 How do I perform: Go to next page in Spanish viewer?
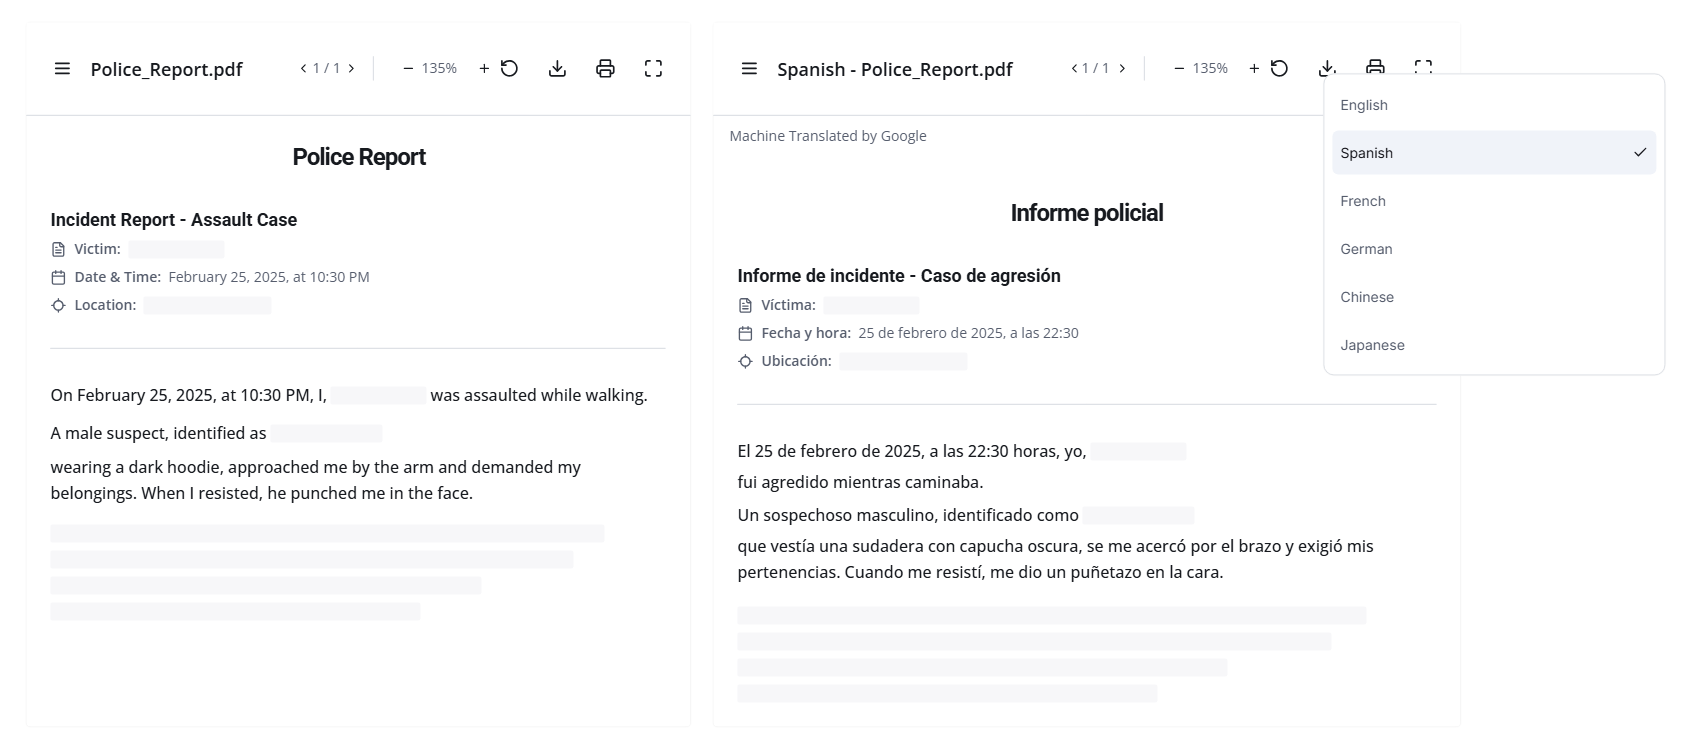click(x=1122, y=68)
